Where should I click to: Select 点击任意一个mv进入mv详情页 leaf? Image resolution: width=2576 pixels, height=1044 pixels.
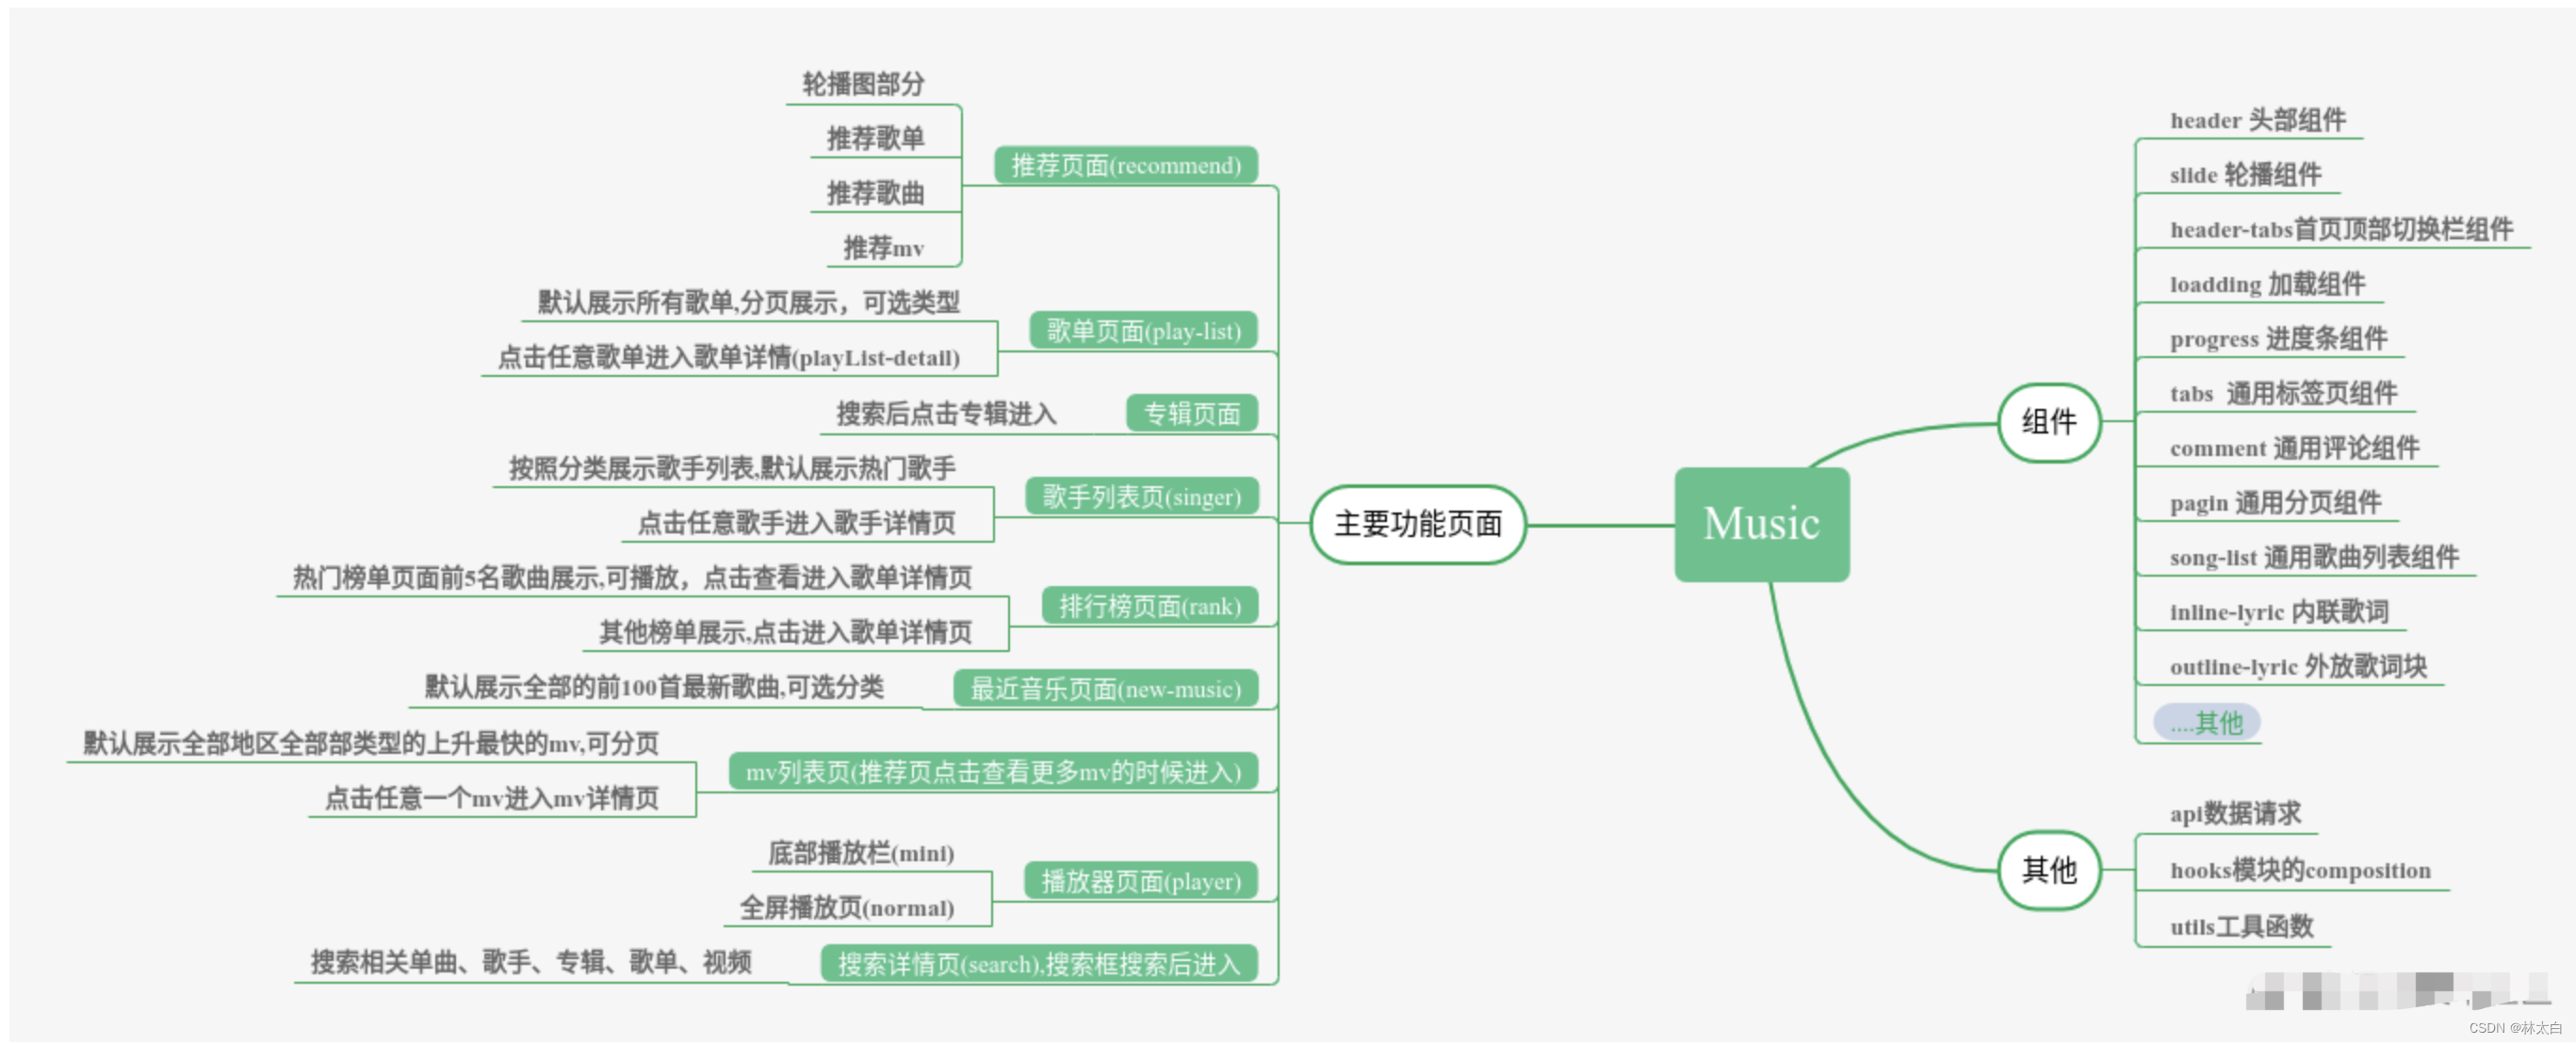click(491, 798)
